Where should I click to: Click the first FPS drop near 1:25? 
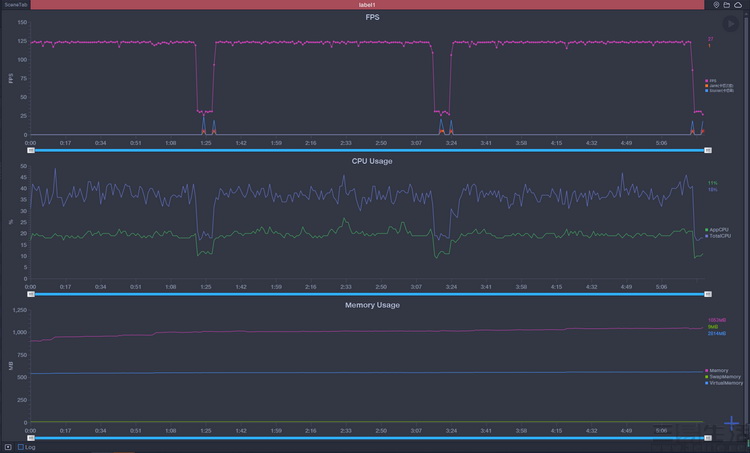click(x=205, y=111)
